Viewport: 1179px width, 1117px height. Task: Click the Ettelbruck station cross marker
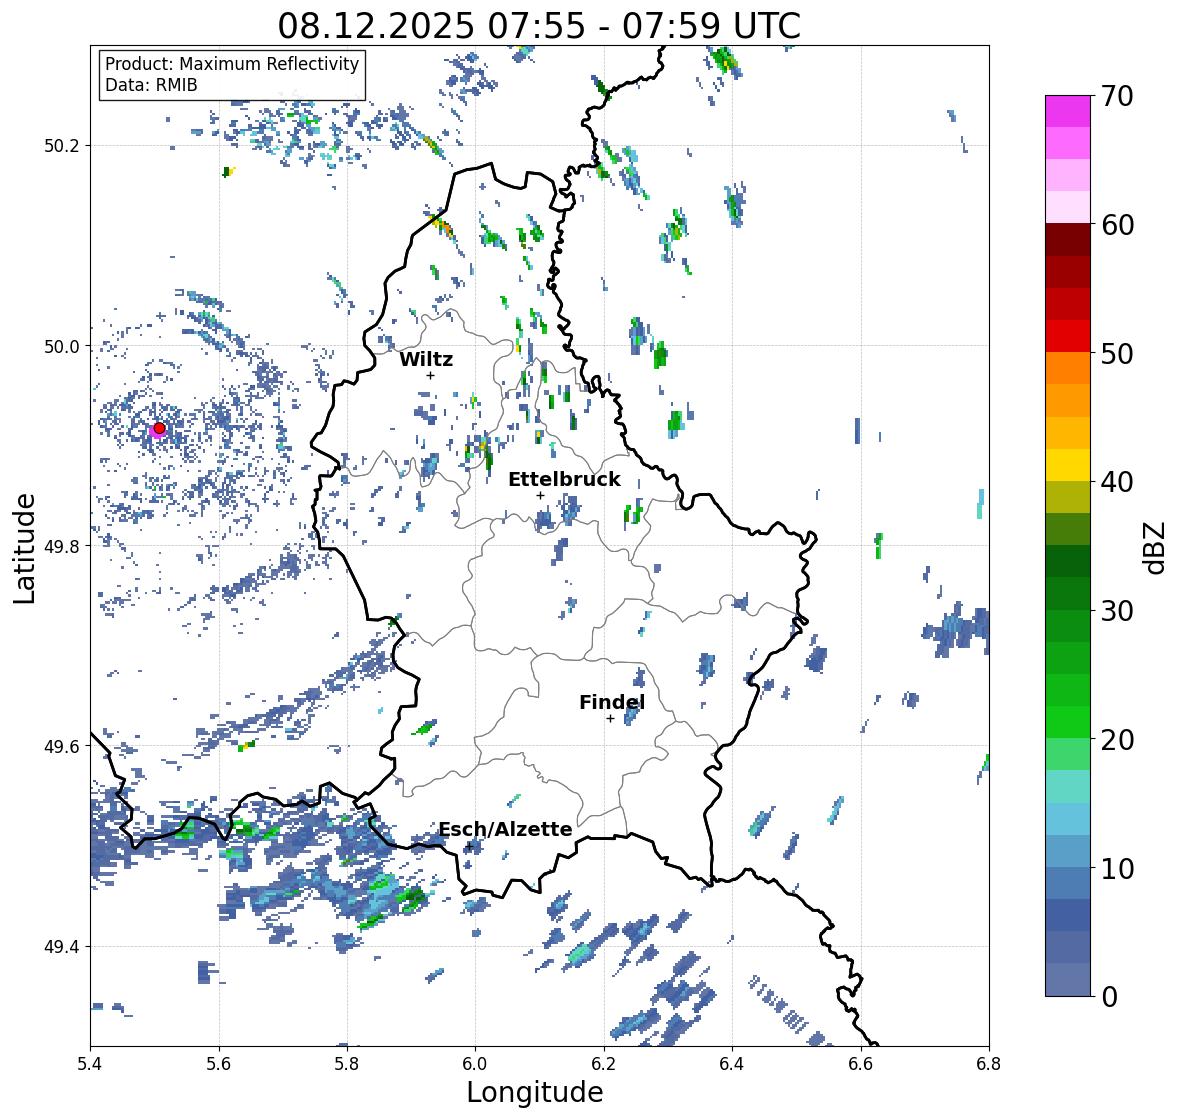540,495
